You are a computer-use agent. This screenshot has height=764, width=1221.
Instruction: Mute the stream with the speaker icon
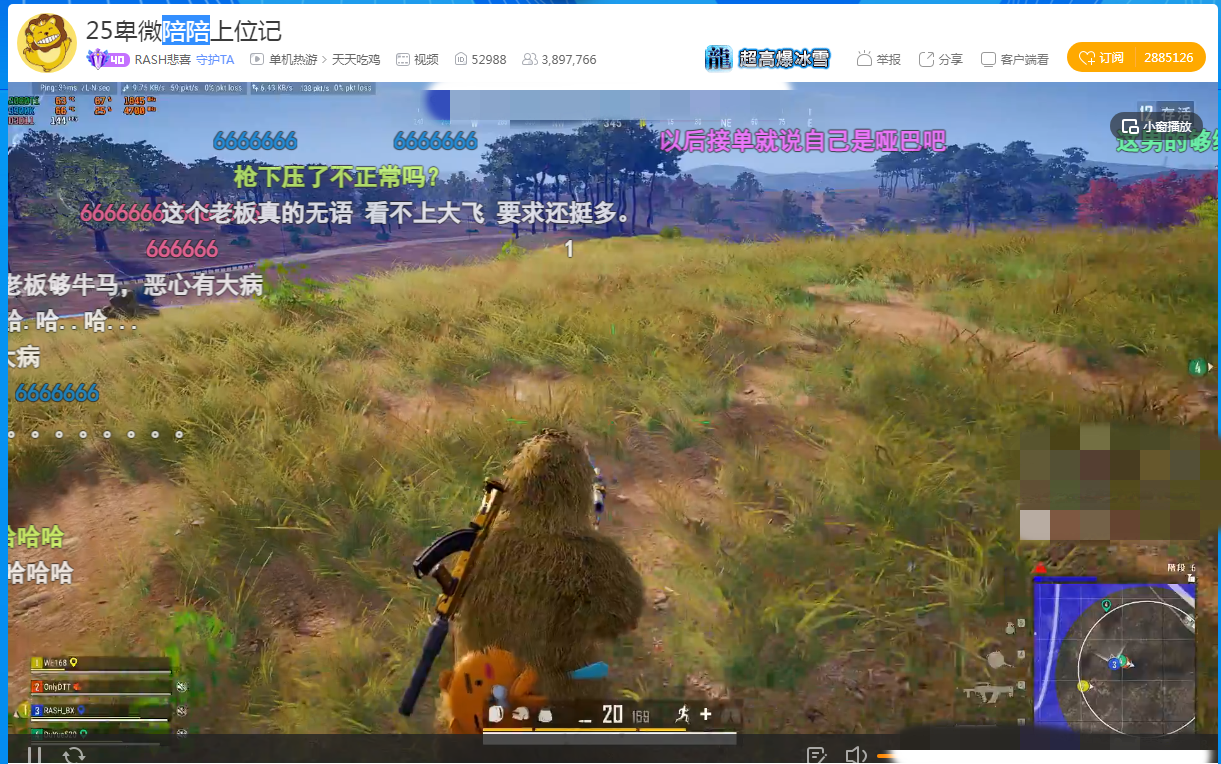(x=856, y=755)
